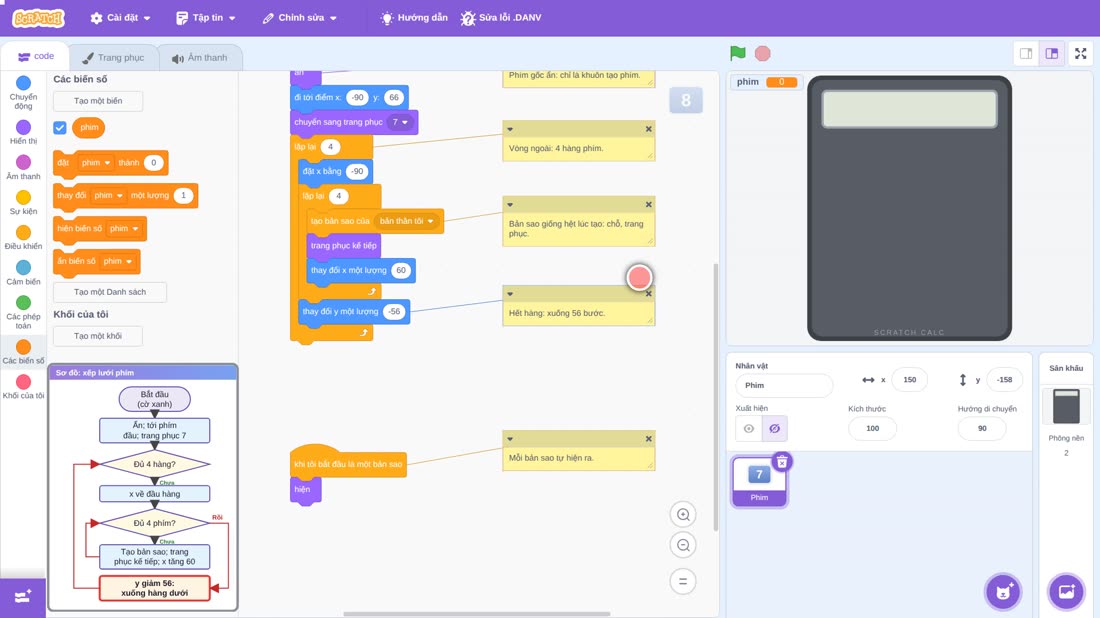Select the Hiển thị block category
This screenshot has height=618, width=1100.
pyautogui.click(x=23, y=132)
